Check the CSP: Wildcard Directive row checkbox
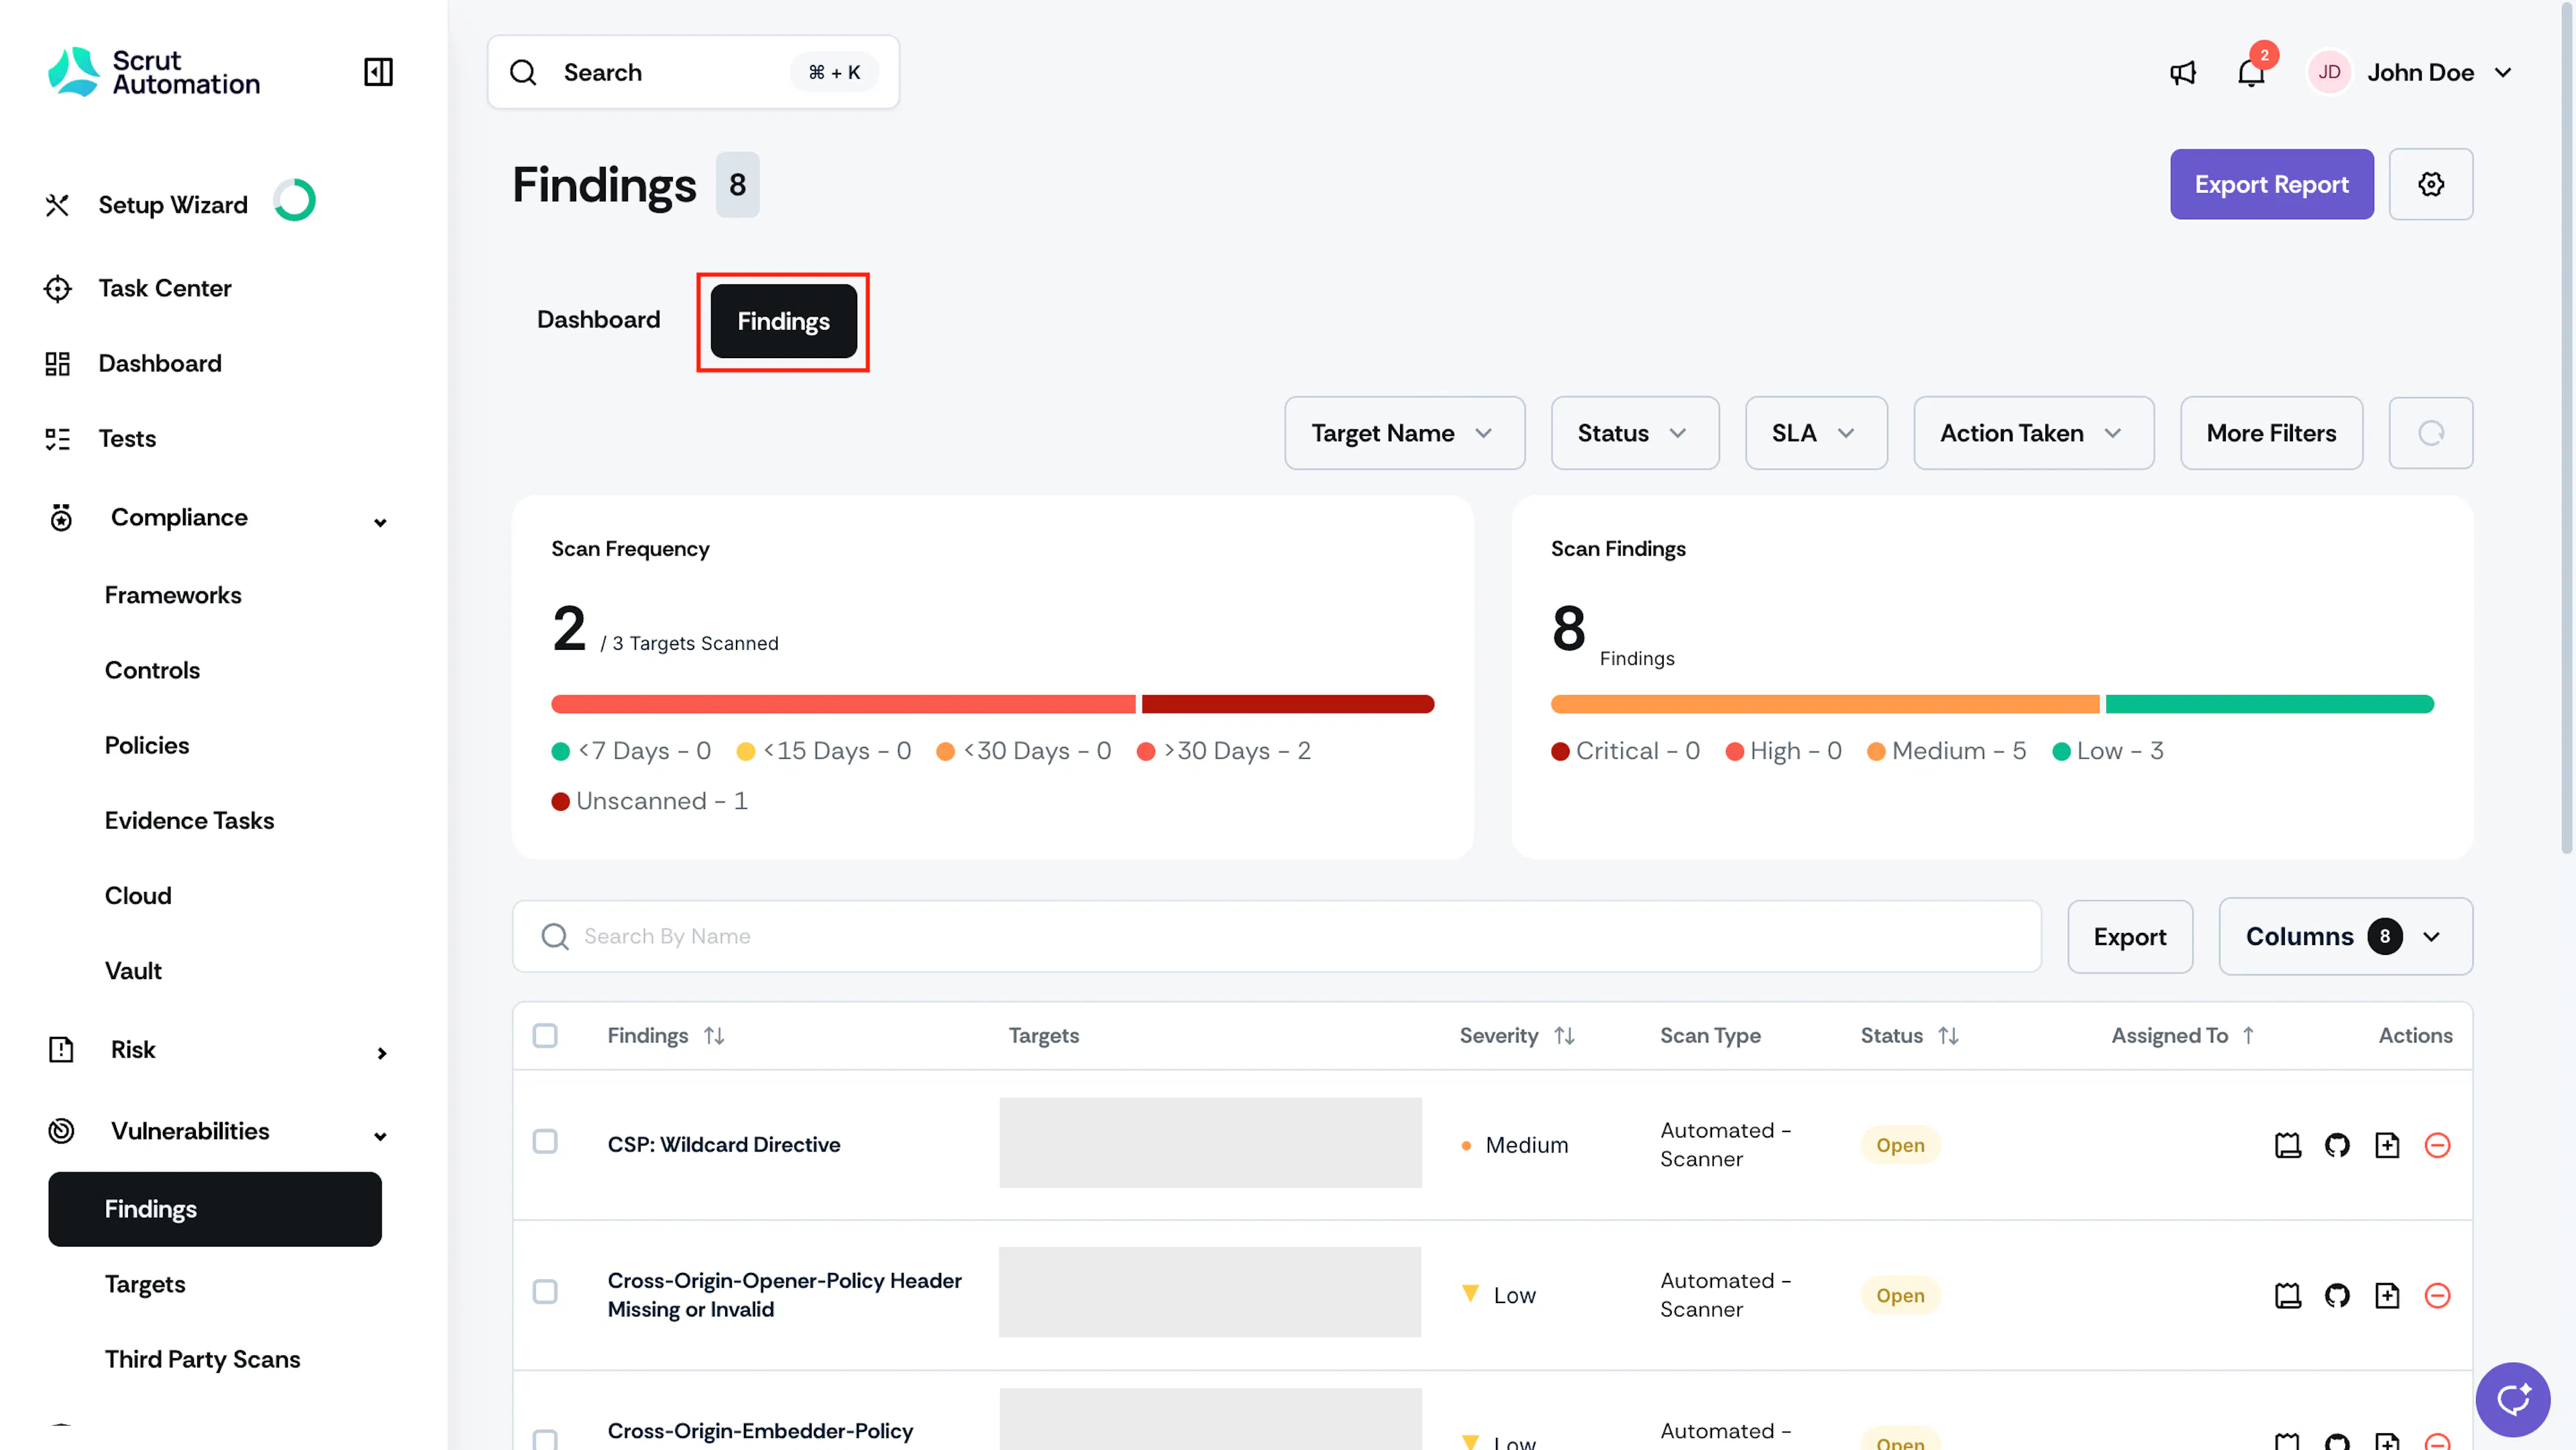 click(x=545, y=1141)
